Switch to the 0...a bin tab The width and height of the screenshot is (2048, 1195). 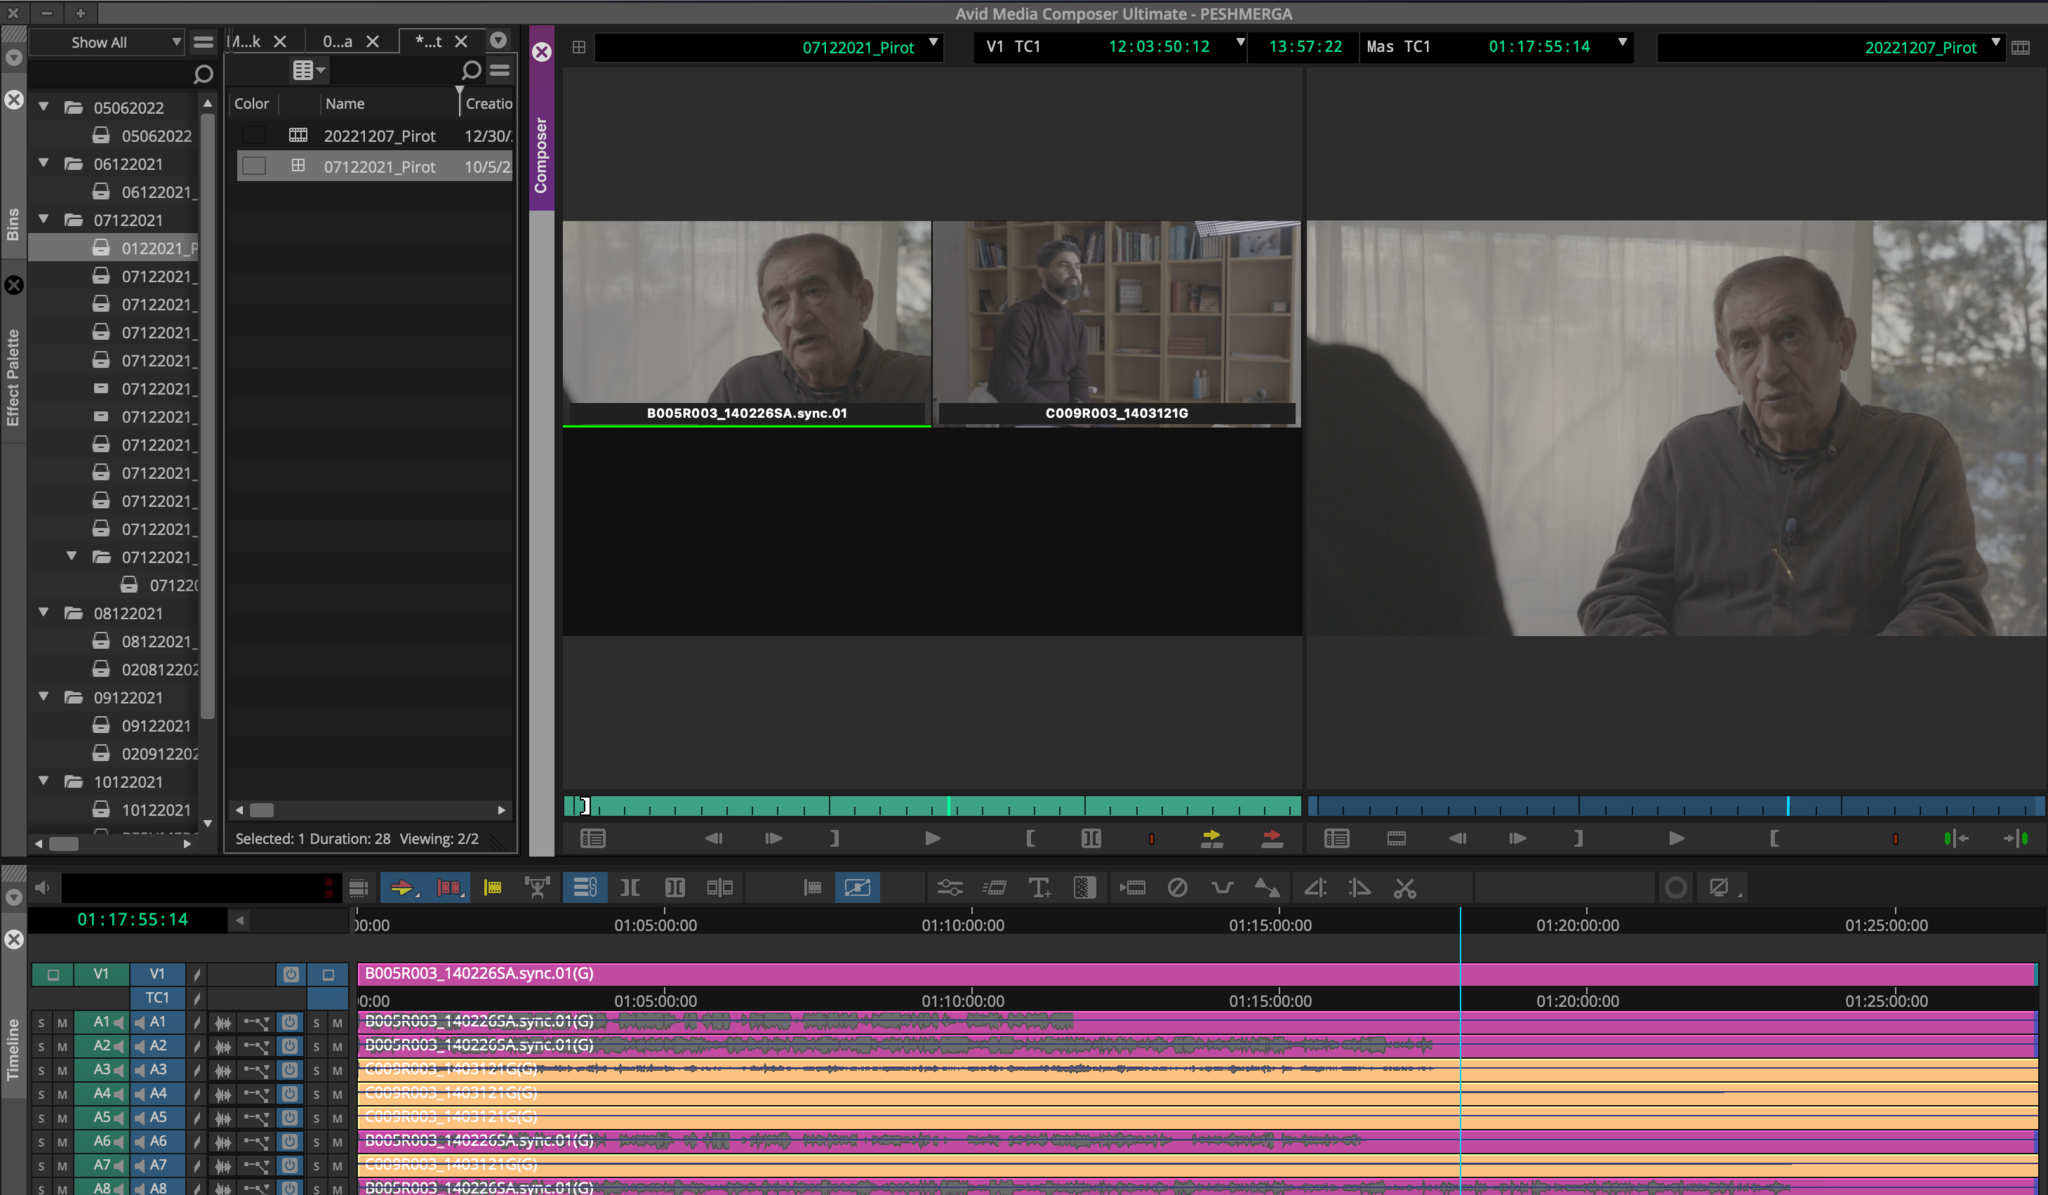pyautogui.click(x=337, y=41)
